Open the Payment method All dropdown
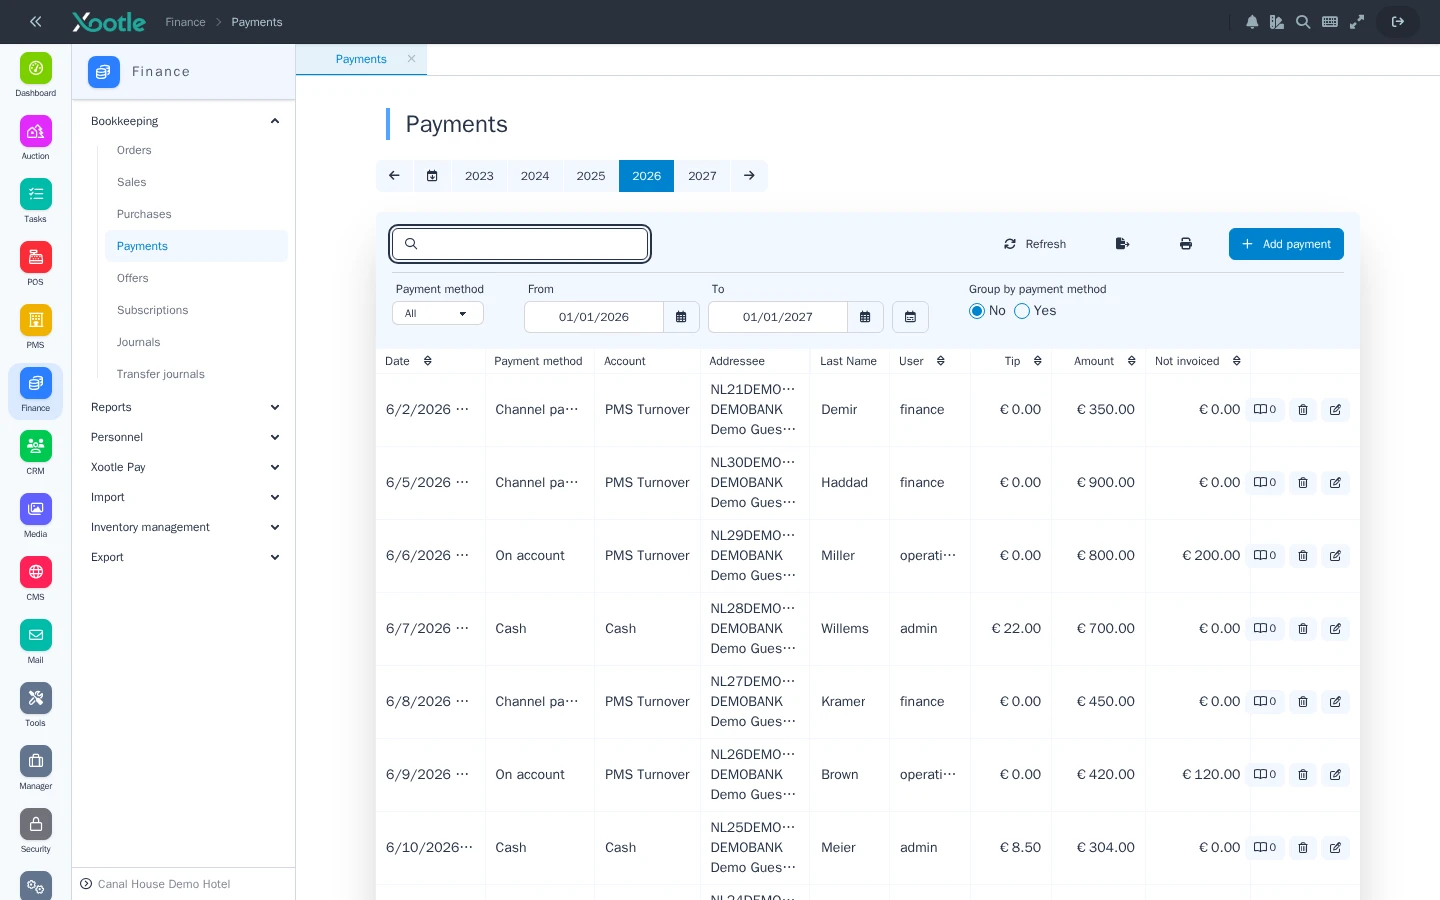1440x900 pixels. click(437, 314)
